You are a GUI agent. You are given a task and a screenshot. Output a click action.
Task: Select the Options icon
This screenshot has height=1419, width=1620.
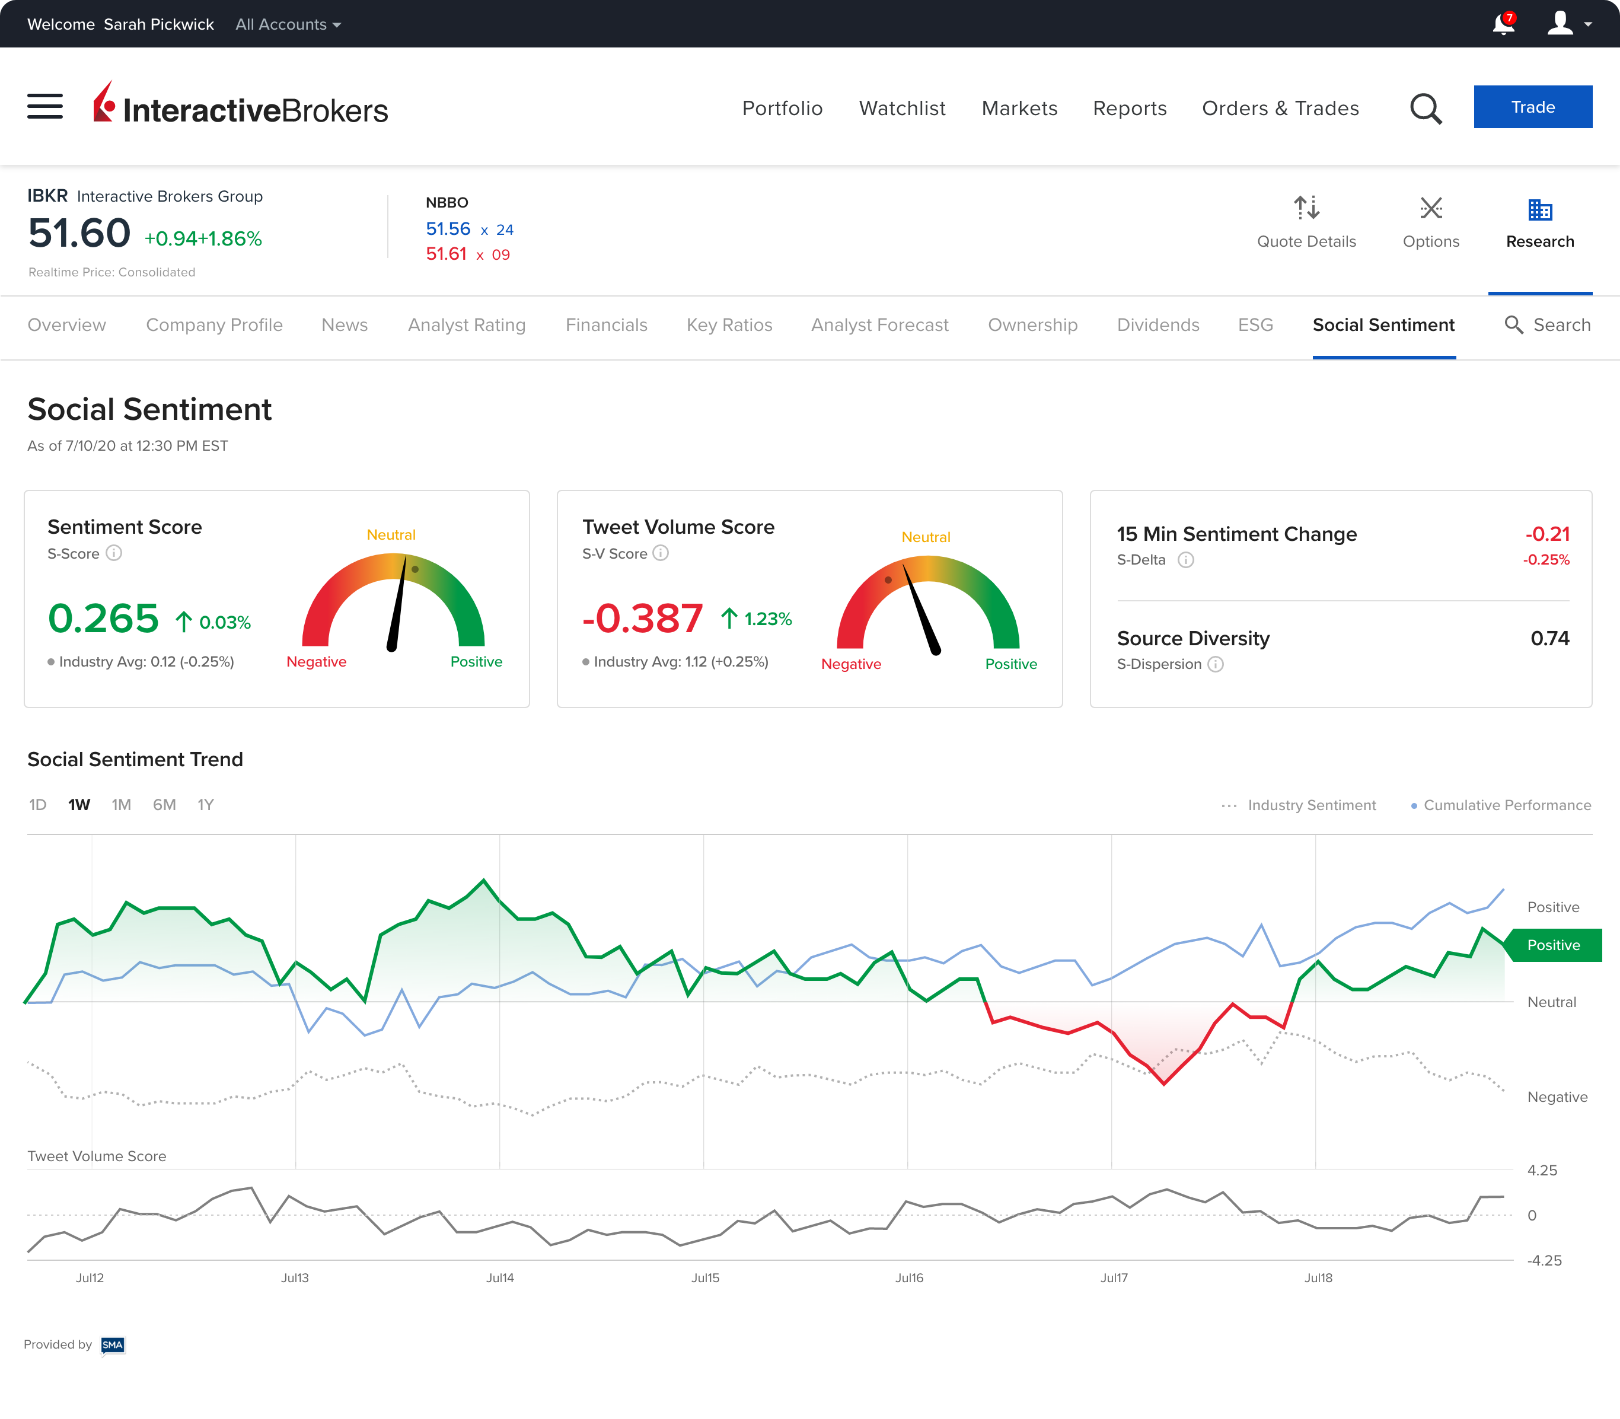point(1430,208)
